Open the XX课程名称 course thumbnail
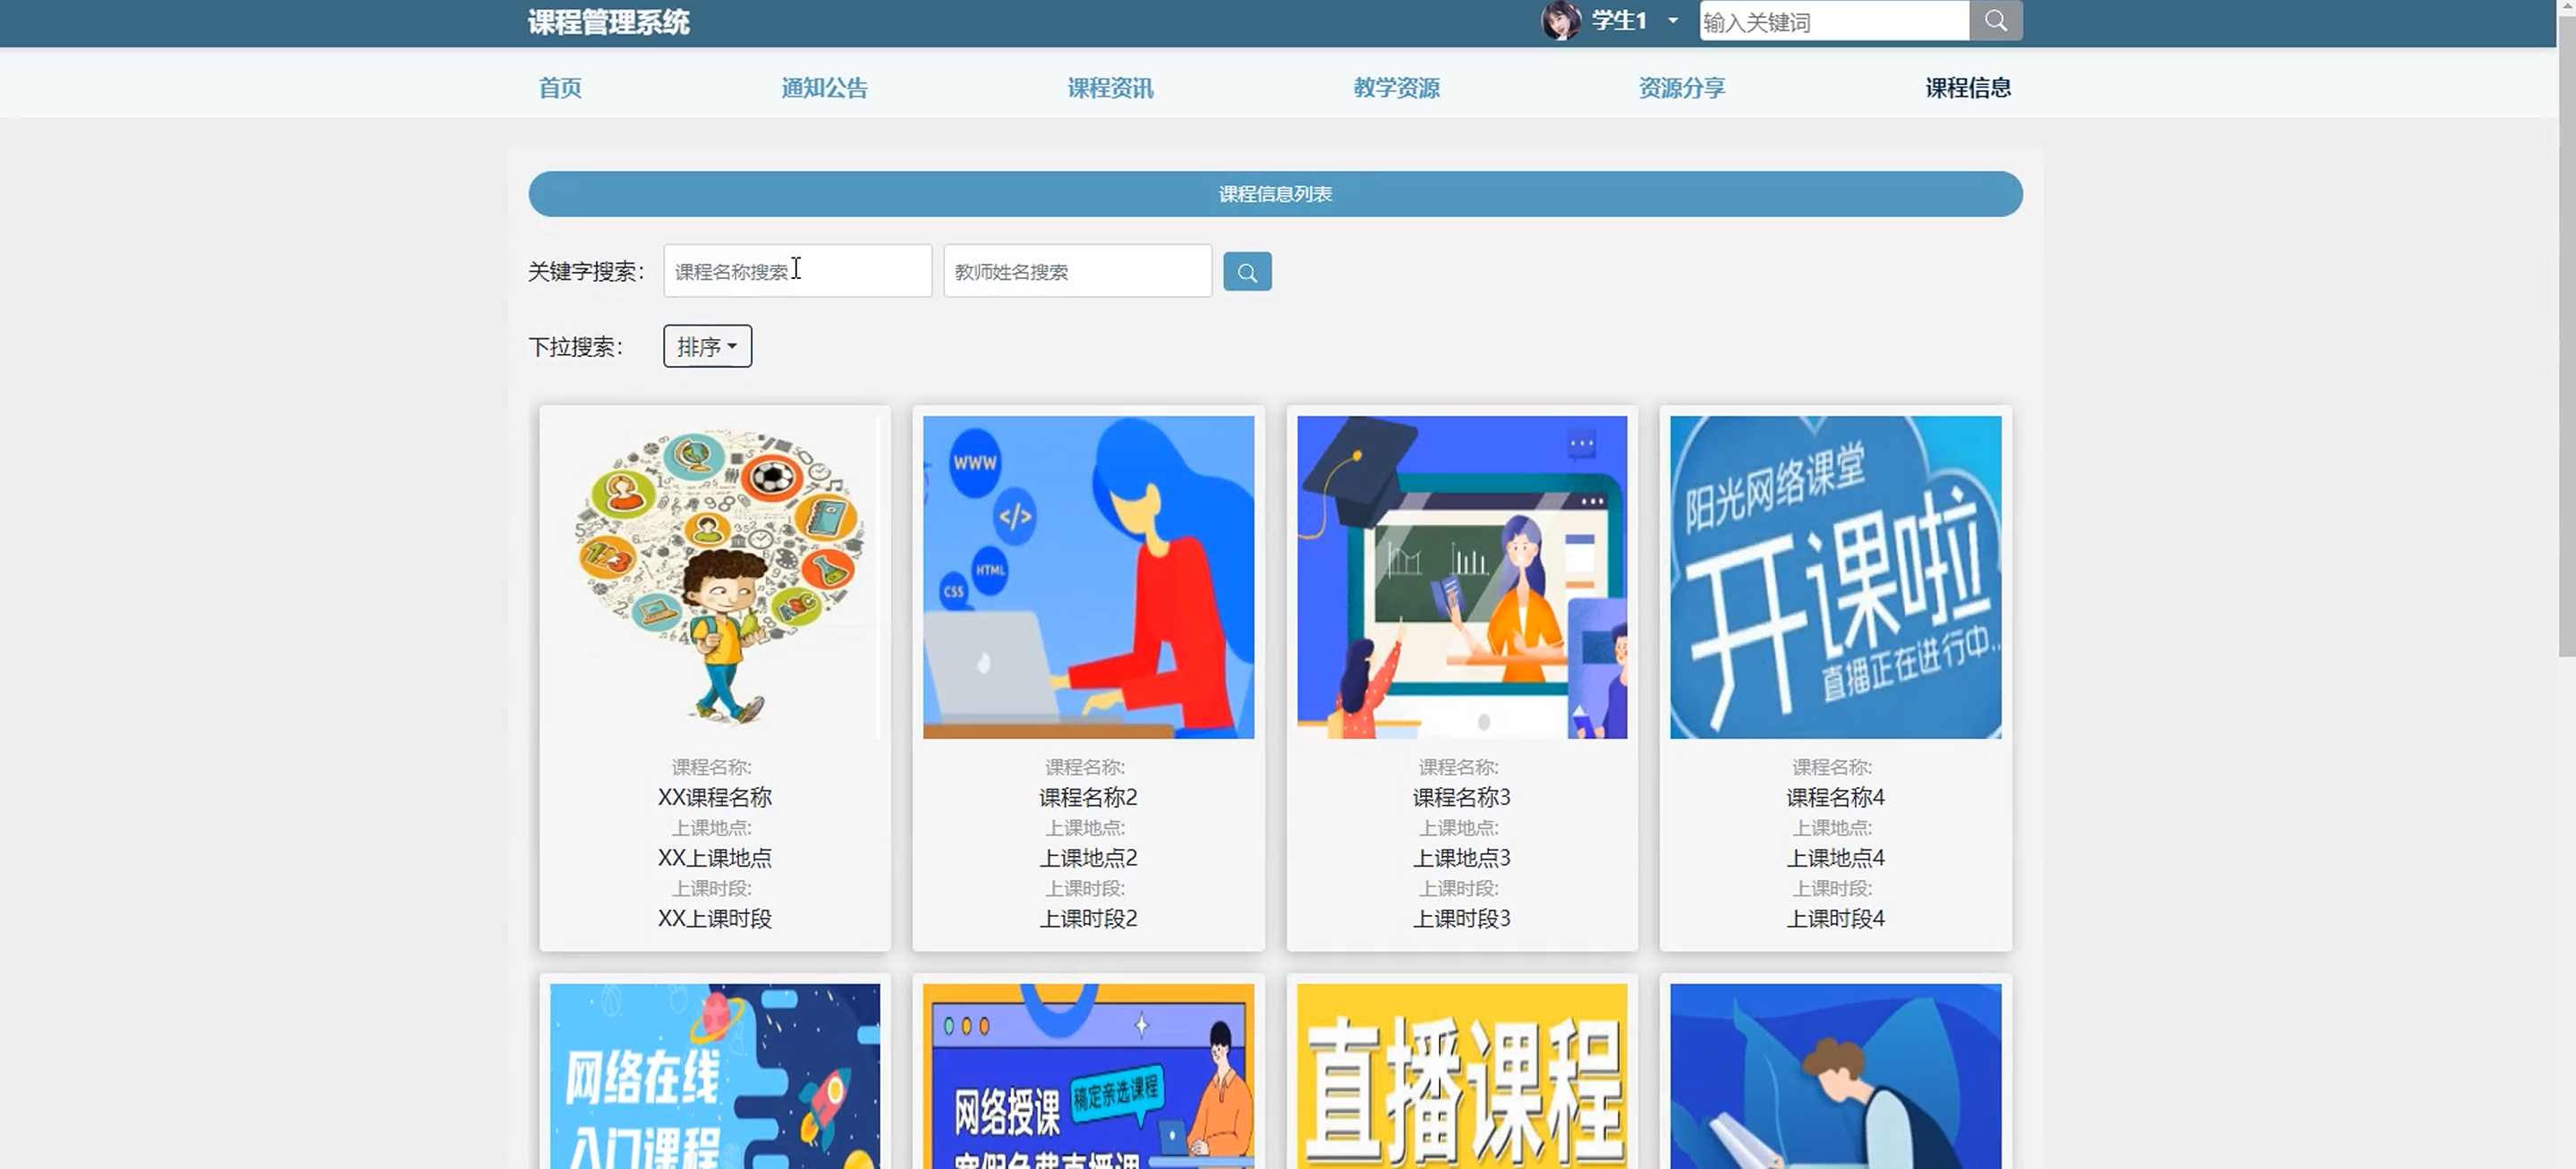Image resolution: width=2576 pixels, height=1169 pixels. click(715, 577)
